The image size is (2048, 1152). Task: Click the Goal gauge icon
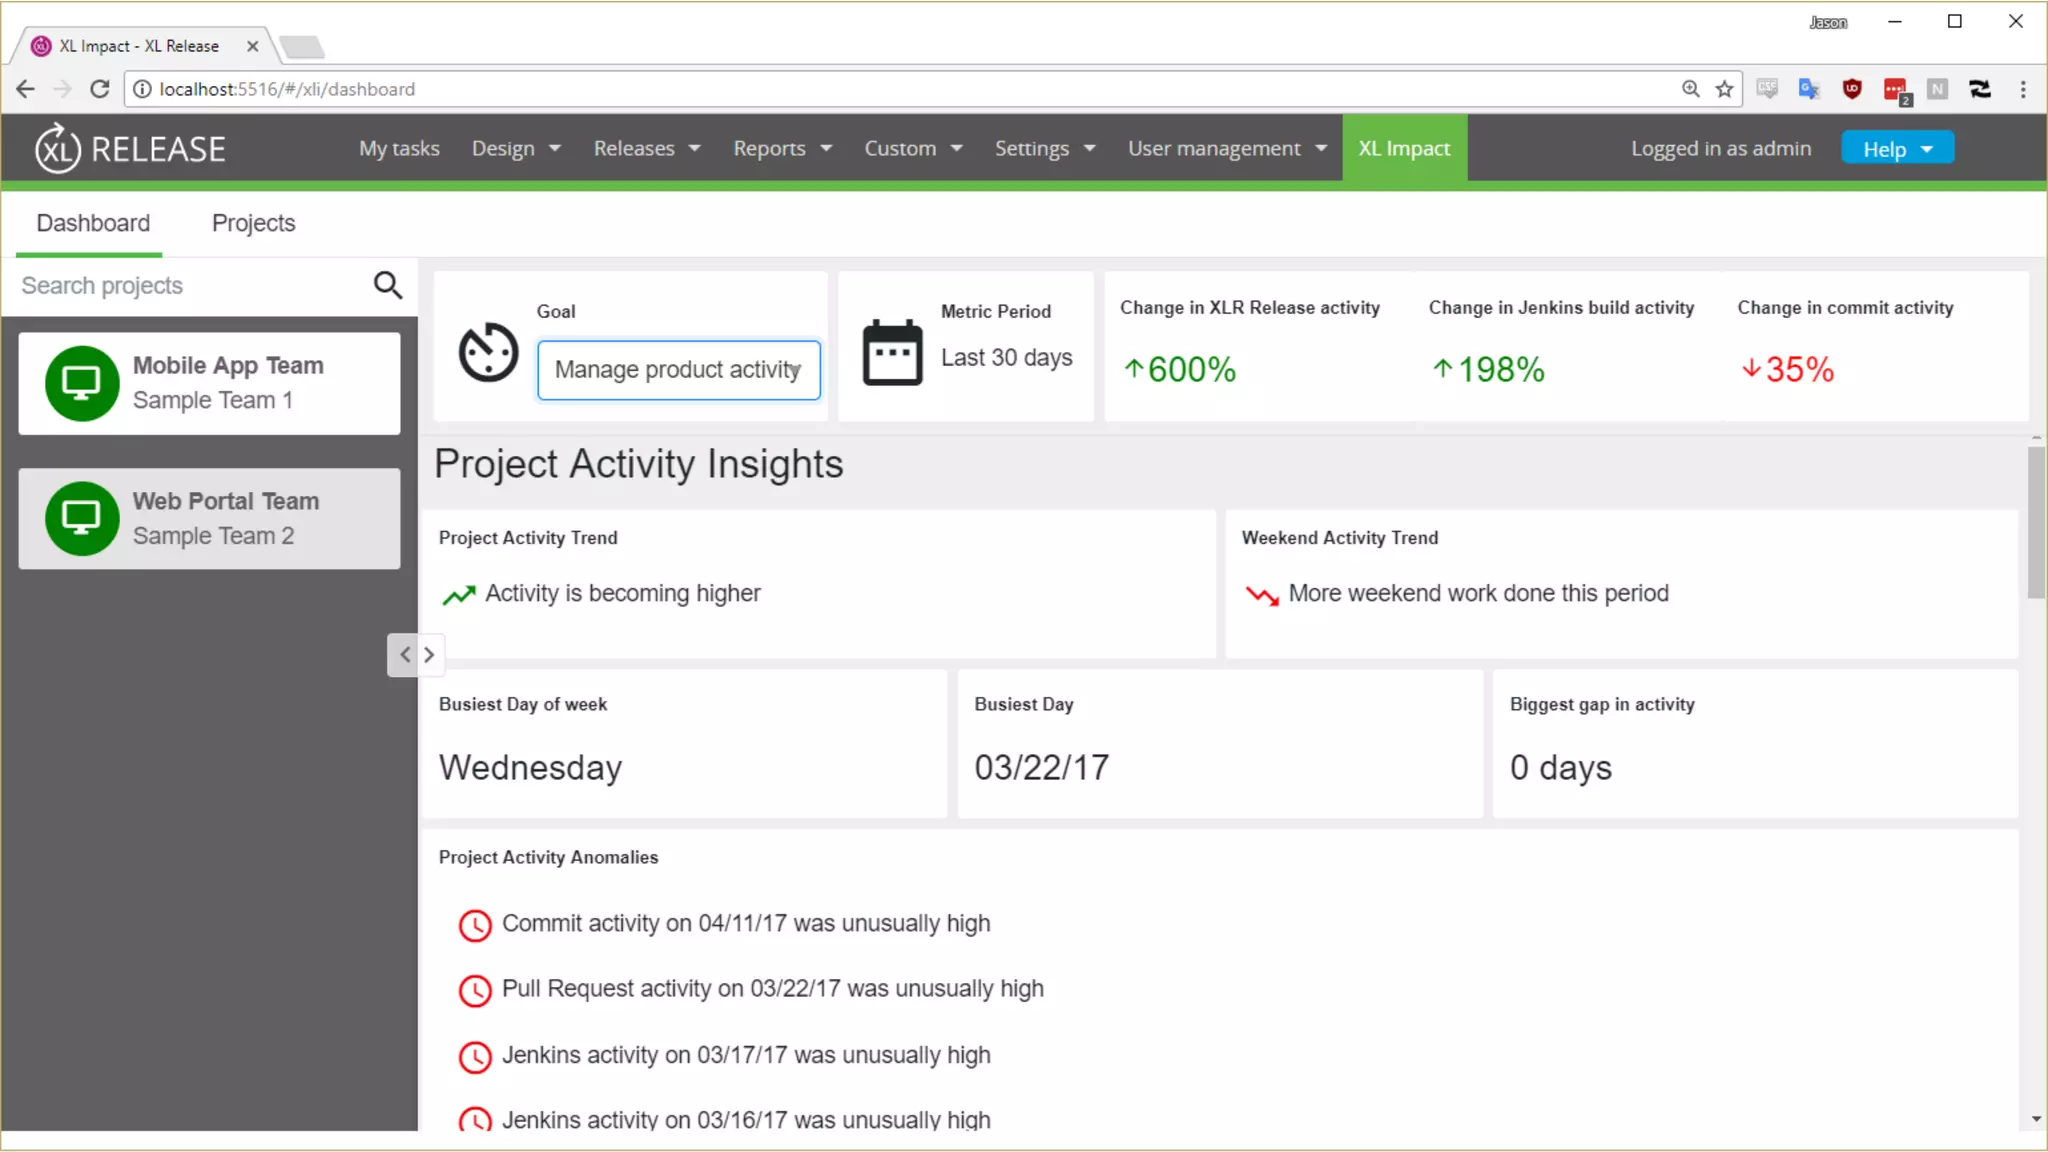488,352
